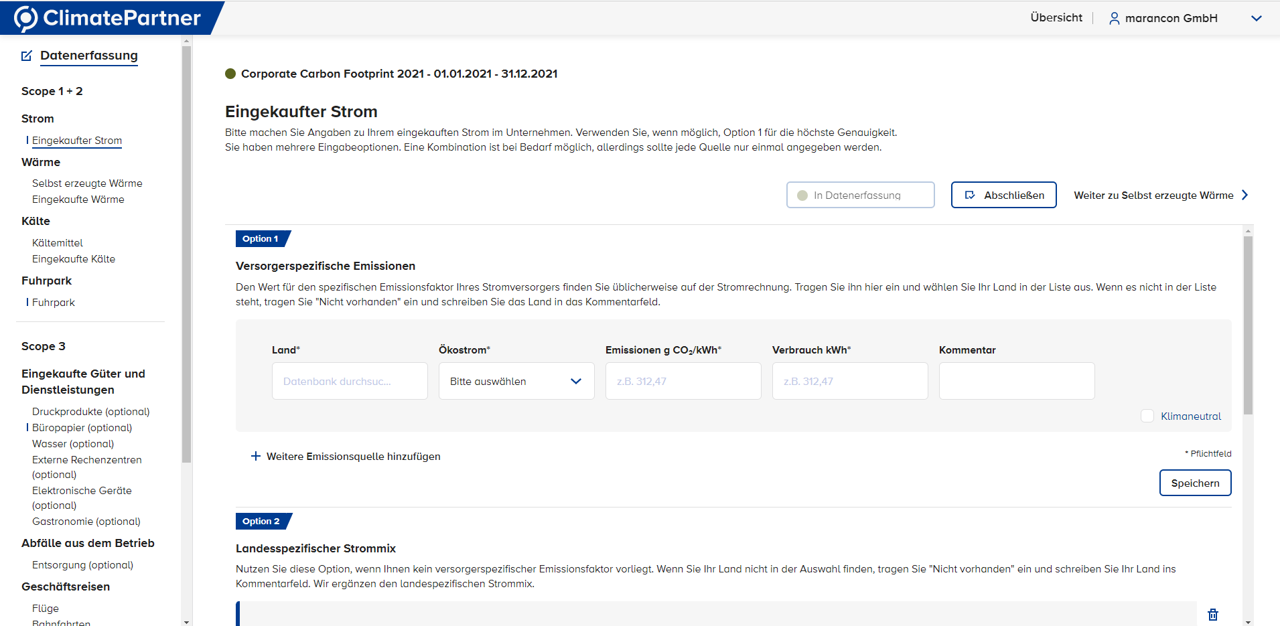1280x626 pixels.
Task: Expand the marancon GmbH account dropdown
Action: coord(1256,18)
